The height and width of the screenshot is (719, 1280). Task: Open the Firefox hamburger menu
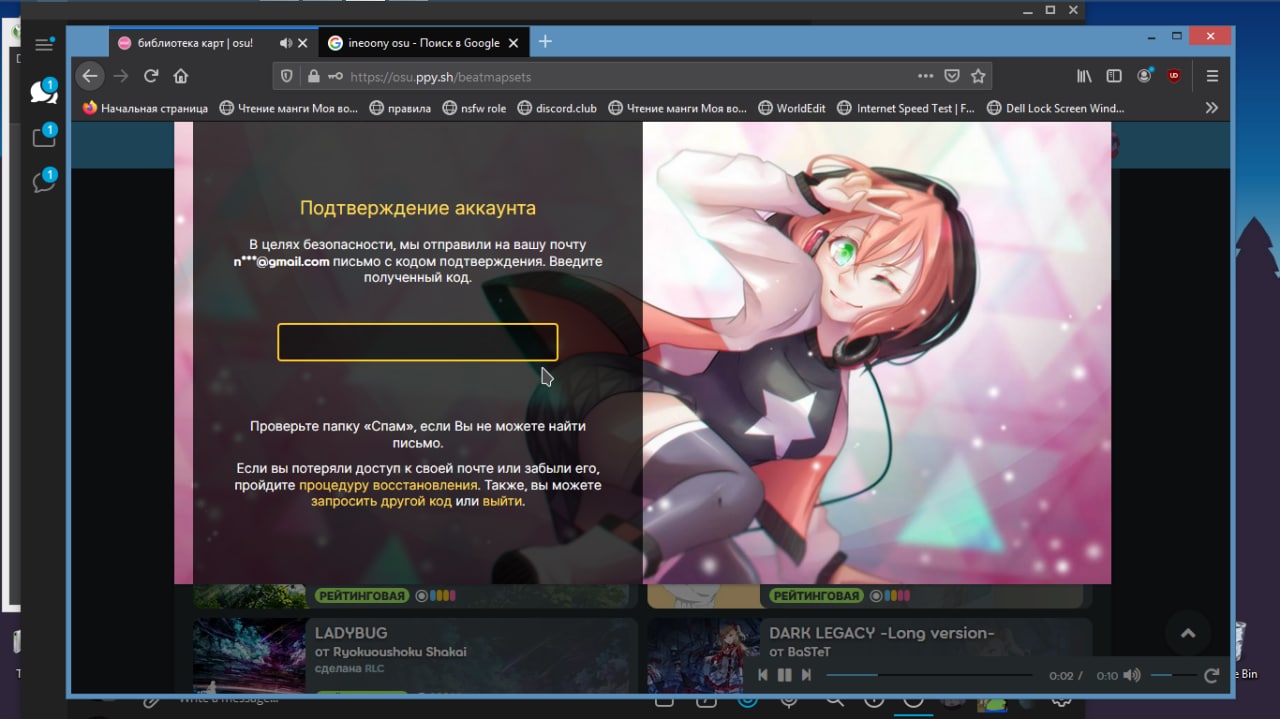coord(1213,76)
